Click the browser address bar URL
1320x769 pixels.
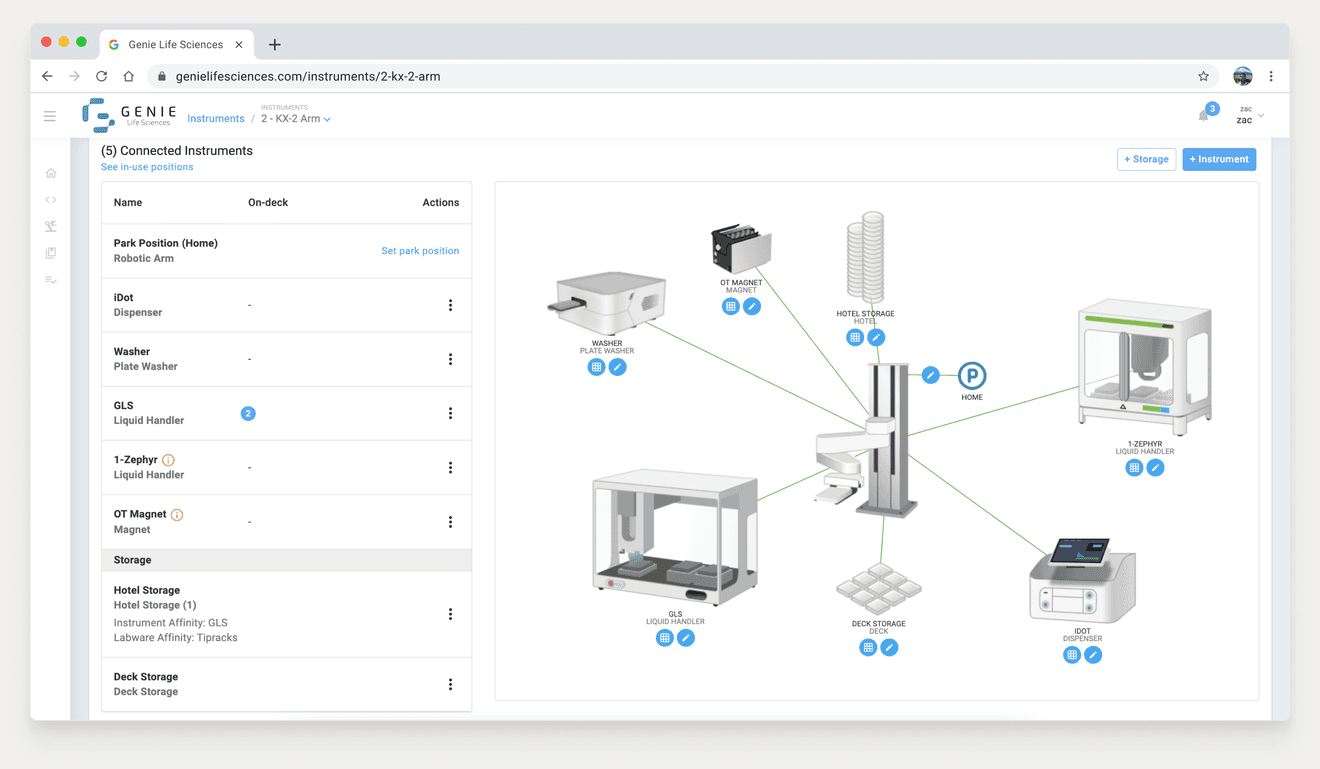(x=308, y=76)
